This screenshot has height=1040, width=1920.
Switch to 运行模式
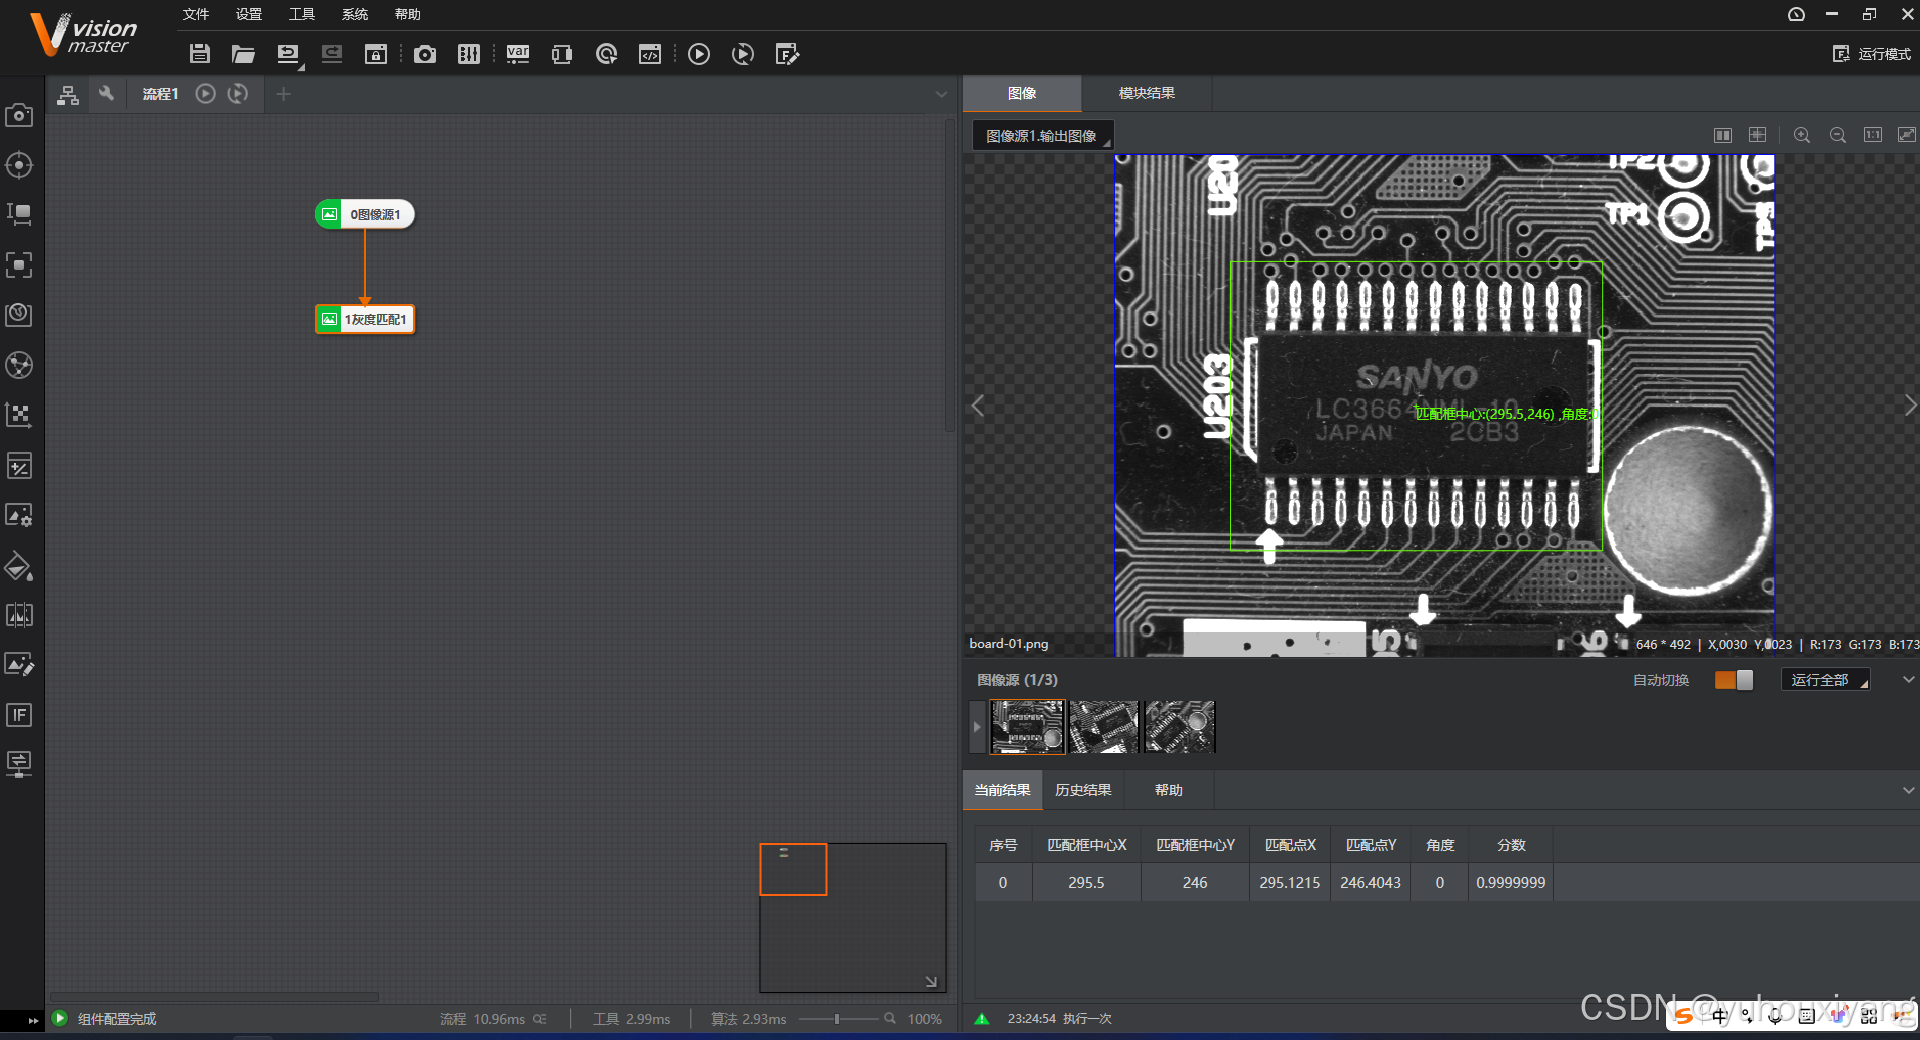(1872, 54)
